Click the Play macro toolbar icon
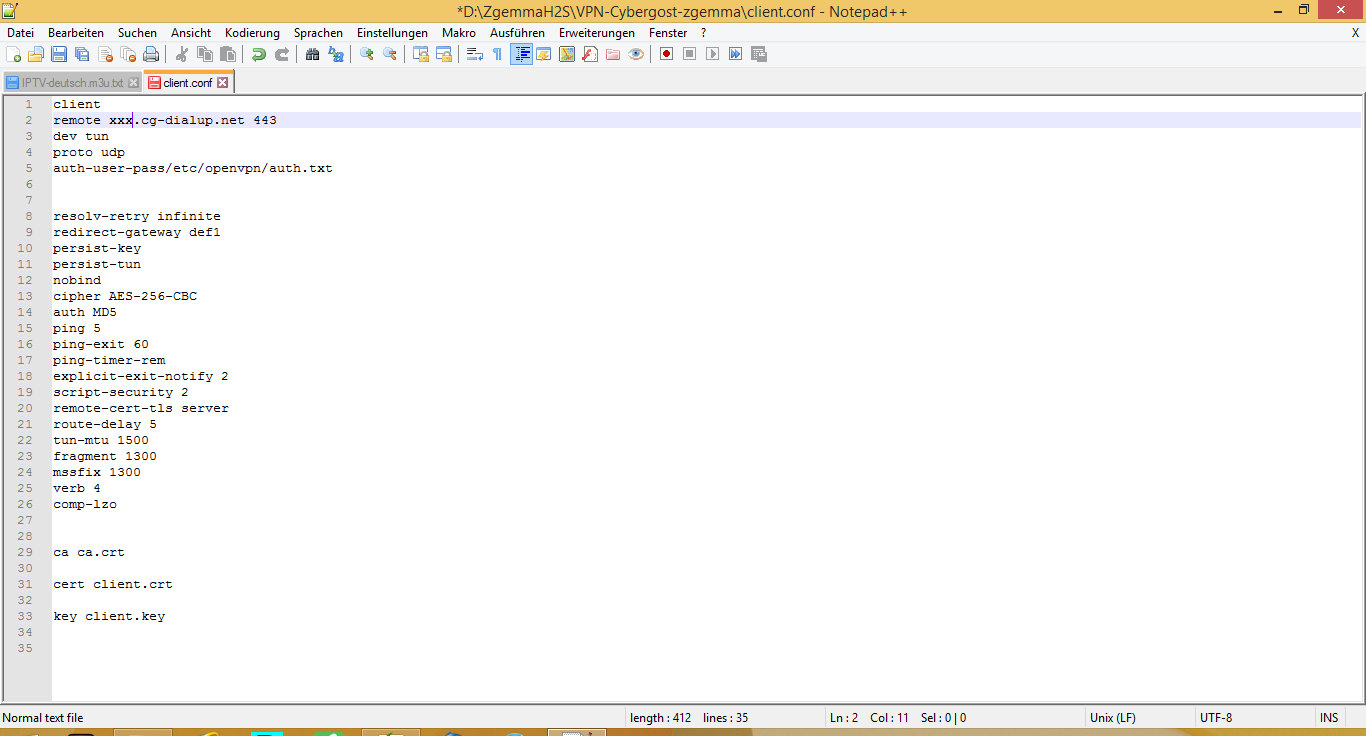Image resolution: width=1366 pixels, height=736 pixels. pyautogui.click(x=712, y=54)
